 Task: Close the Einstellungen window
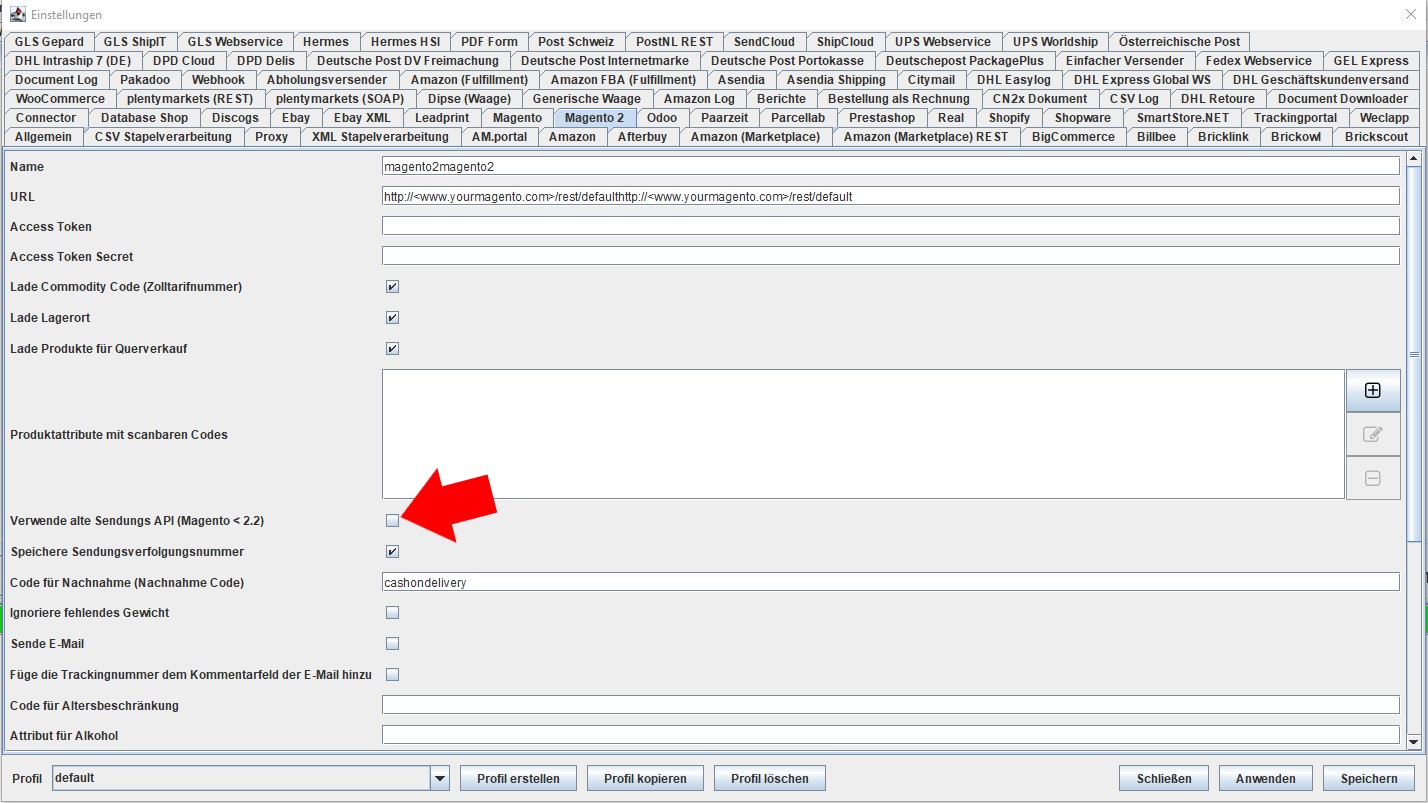tap(1411, 14)
